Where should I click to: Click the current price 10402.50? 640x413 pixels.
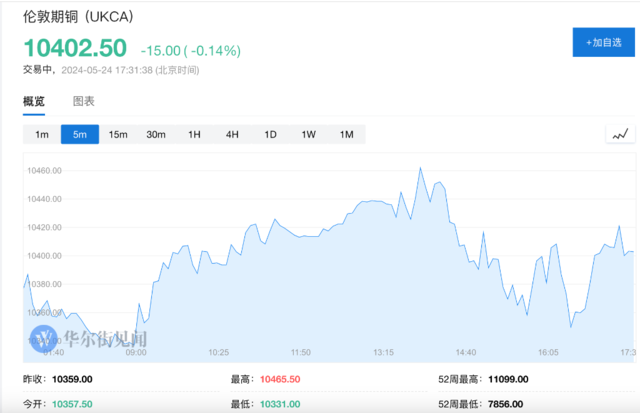coord(75,48)
